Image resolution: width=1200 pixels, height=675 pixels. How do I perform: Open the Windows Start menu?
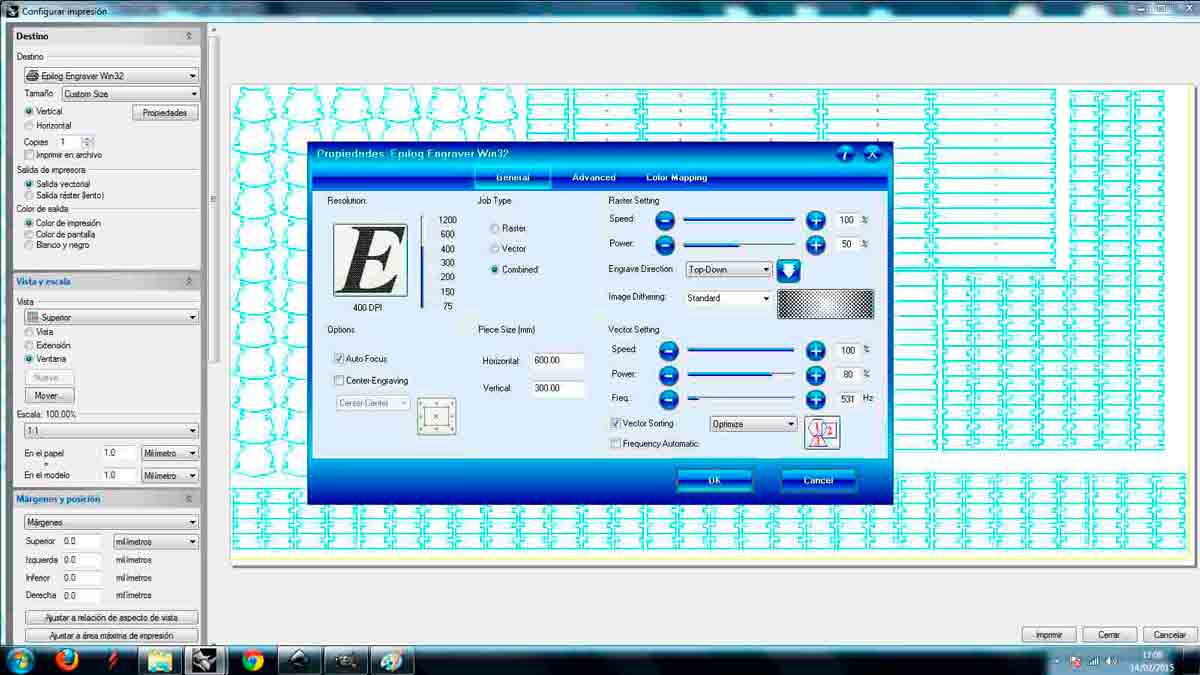tap(19, 660)
